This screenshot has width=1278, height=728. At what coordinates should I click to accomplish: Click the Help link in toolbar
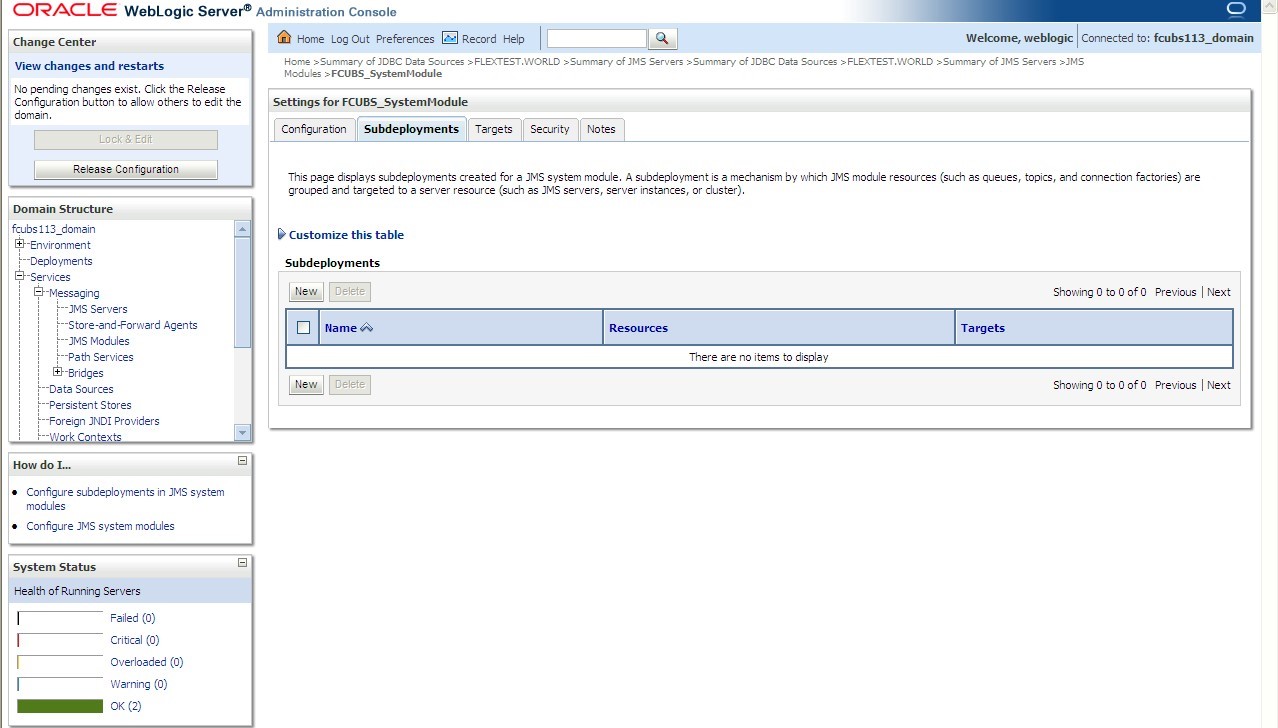pos(514,39)
